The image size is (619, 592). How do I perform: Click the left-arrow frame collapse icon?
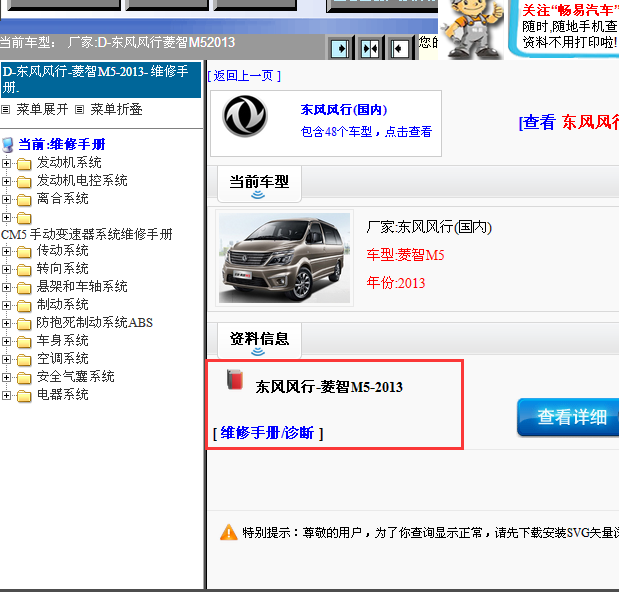400,49
